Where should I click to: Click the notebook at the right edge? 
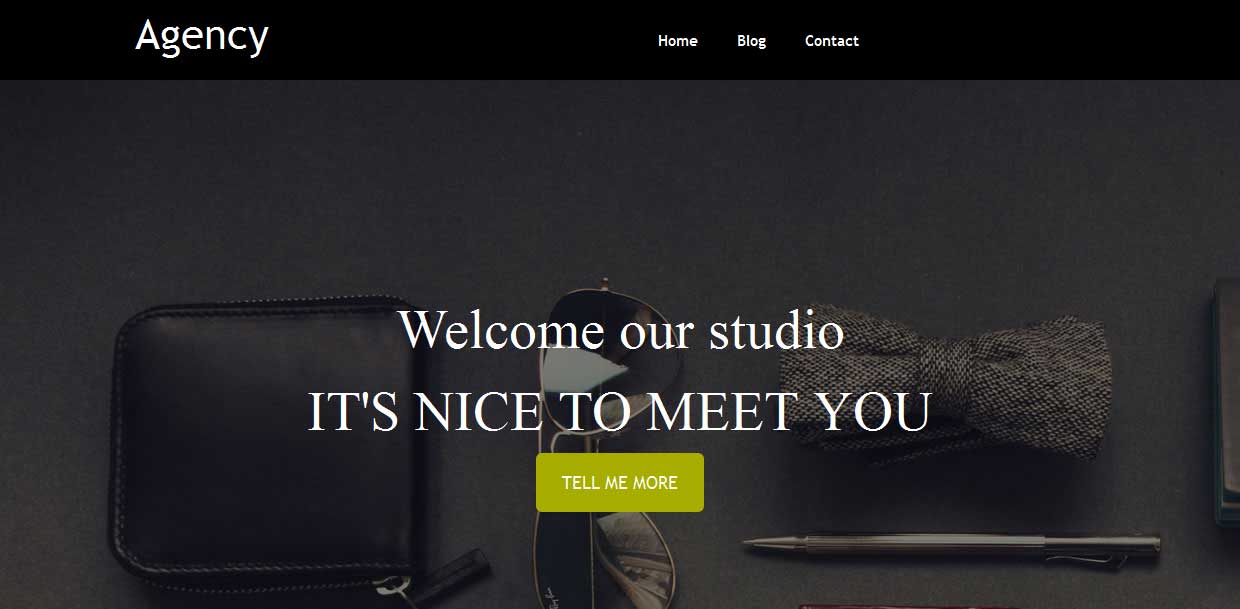1226,400
